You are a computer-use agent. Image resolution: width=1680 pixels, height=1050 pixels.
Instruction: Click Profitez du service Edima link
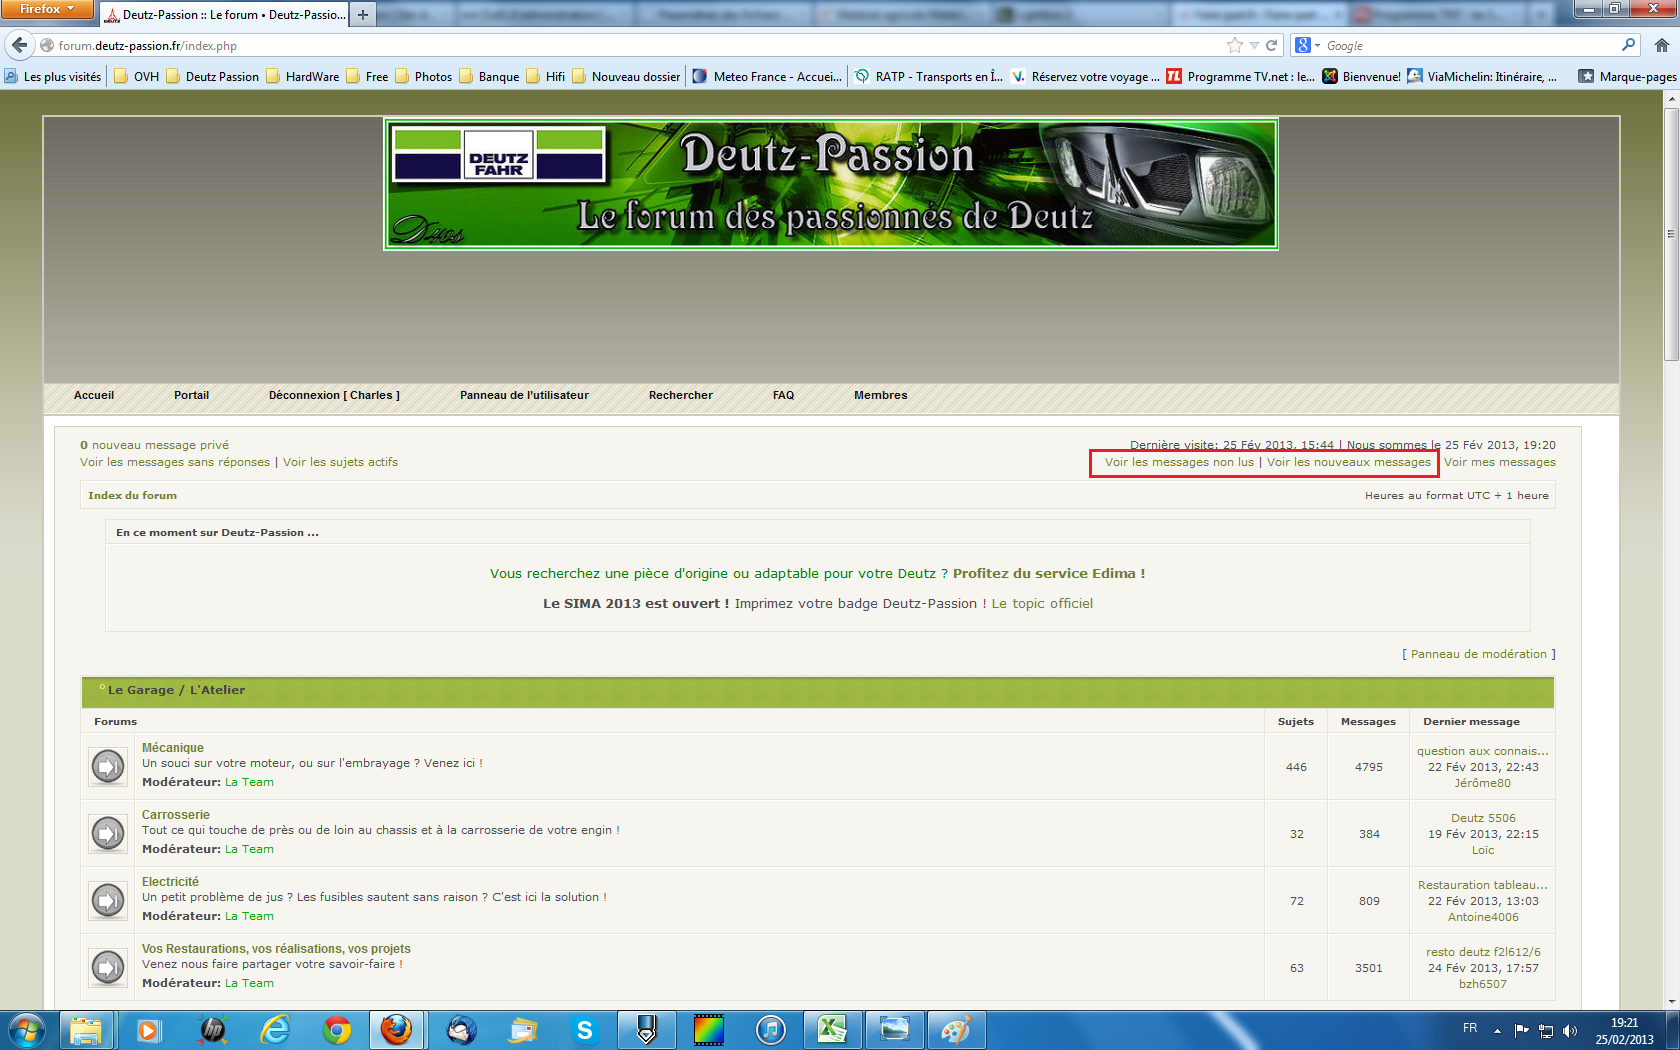tap(1049, 573)
